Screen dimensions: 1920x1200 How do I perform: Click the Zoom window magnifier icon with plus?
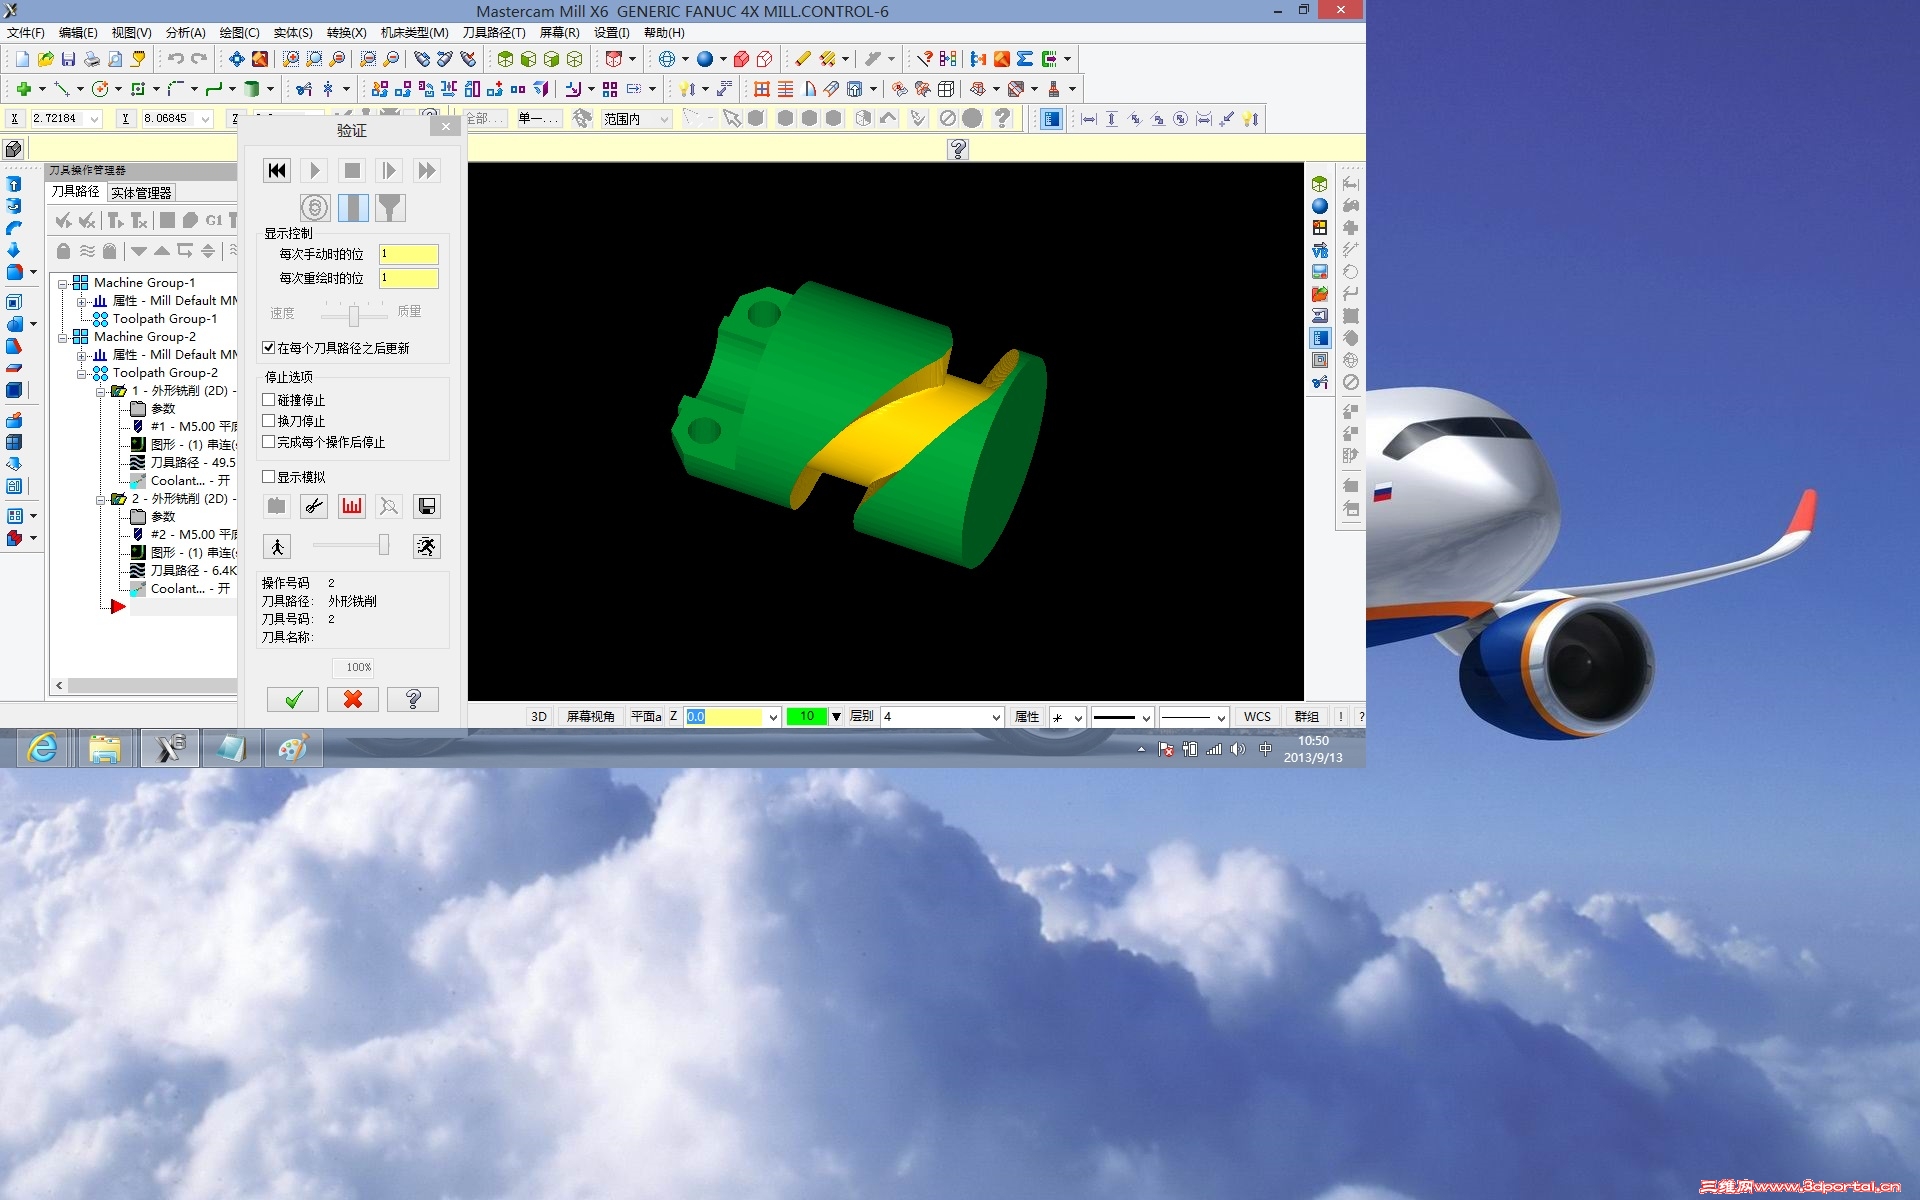pos(291,59)
